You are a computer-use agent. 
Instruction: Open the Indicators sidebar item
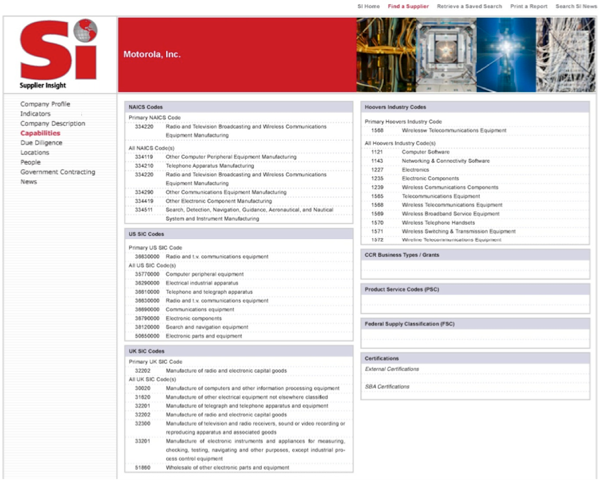(x=35, y=114)
